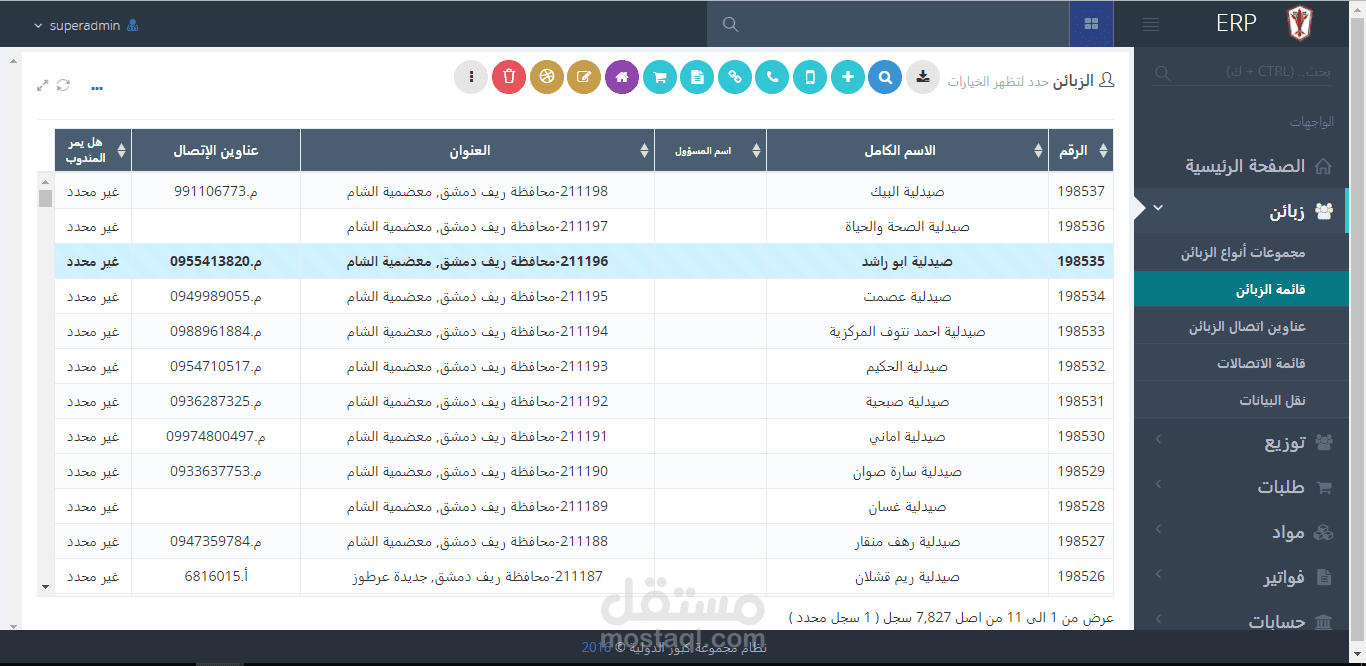1366x666 pixels.
Task: Expand the توزيع sidebar section
Action: click(1250, 442)
